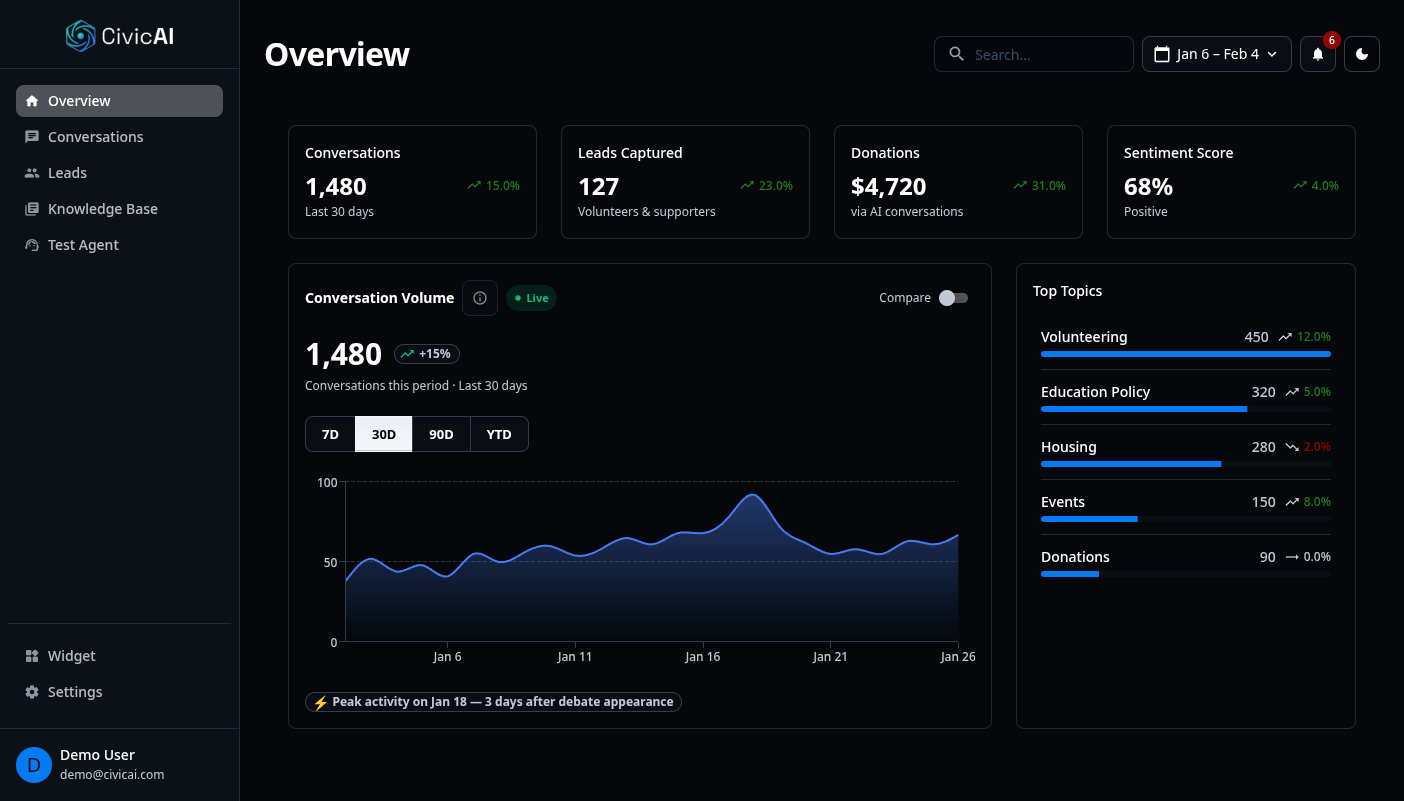Open the Jan 6 – Feb 4 date dropdown
The image size is (1404, 801).
pos(1216,54)
